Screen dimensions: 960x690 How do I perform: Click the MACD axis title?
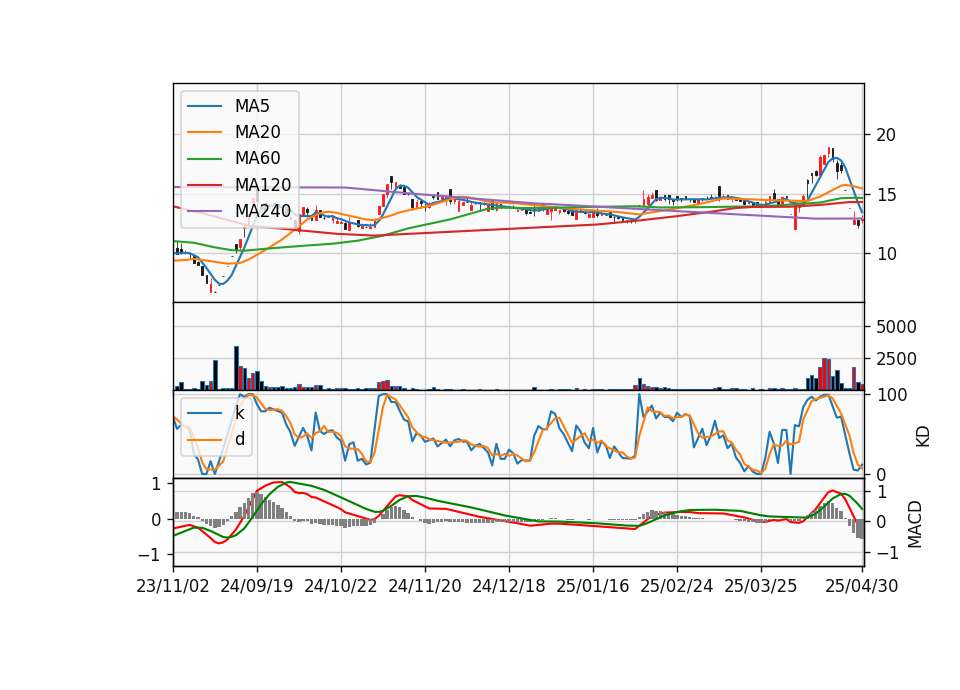point(915,524)
